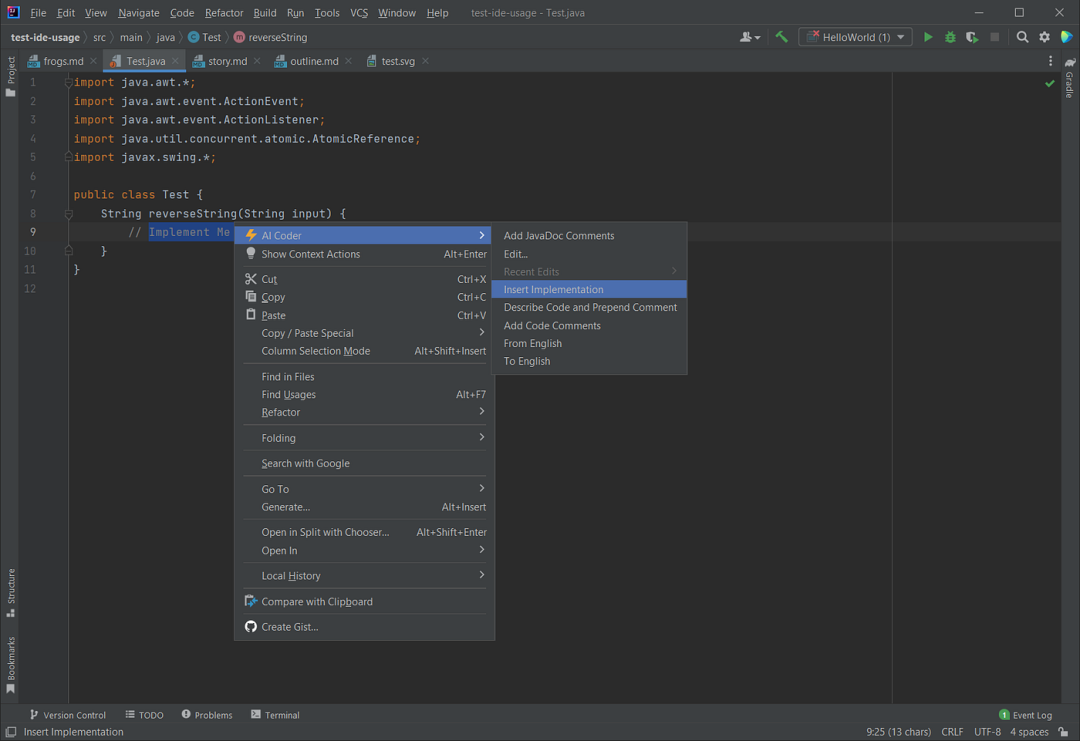Switch to the story.md tab
Screen dimensions: 1080x741
click(x=227, y=60)
